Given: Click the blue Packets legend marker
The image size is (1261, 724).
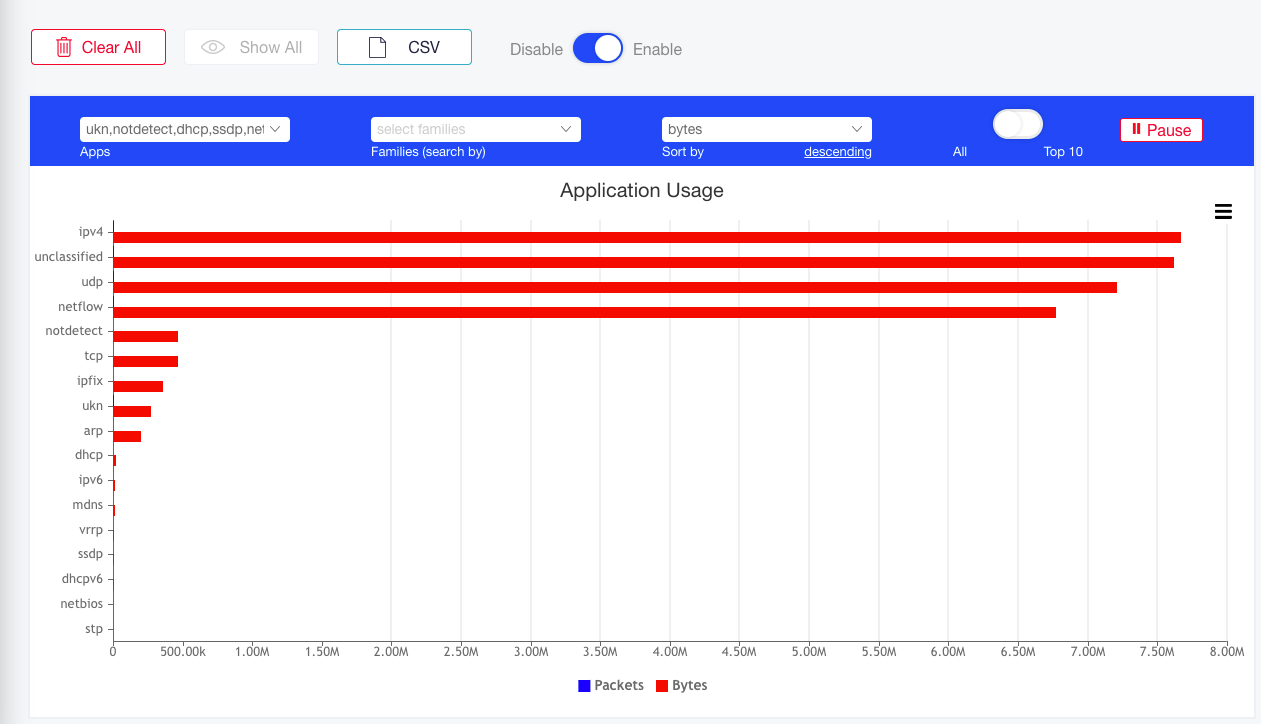Looking at the screenshot, I should [584, 685].
